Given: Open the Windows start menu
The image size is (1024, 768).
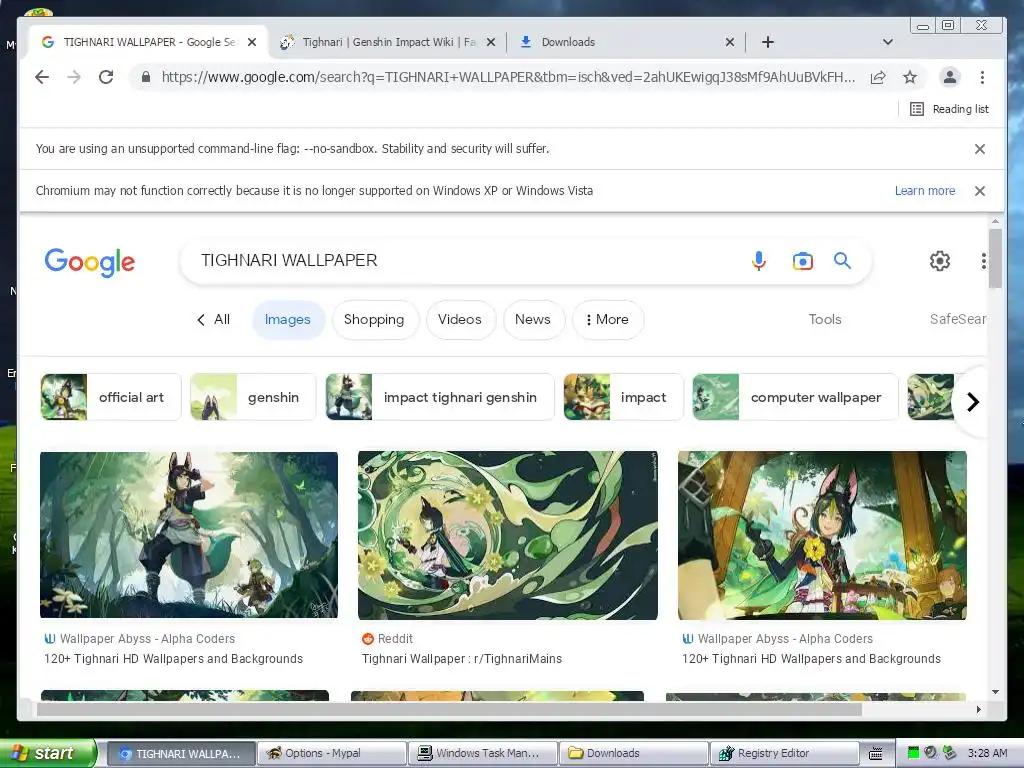Looking at the screenshot, I should tap(47, 754).
